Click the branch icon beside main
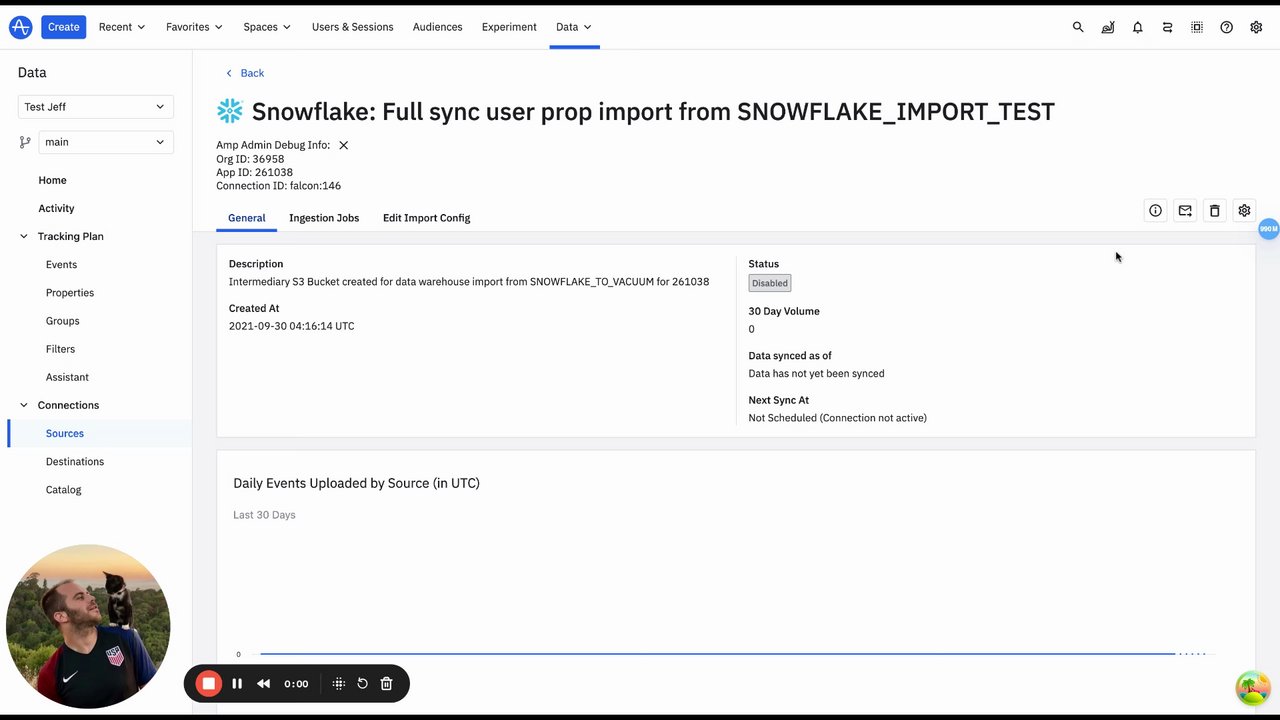Screen dimensions: 1280x720 point(25,142)
